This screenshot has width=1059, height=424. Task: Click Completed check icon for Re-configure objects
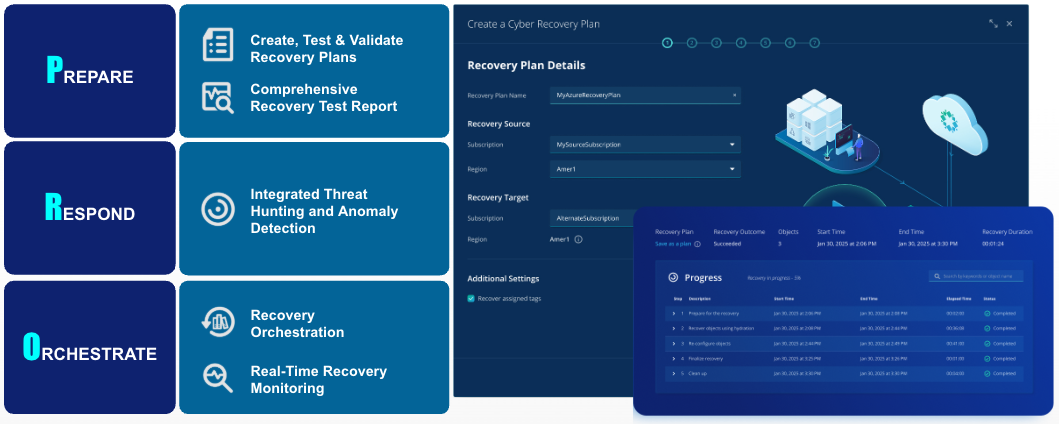pos(987,344)
